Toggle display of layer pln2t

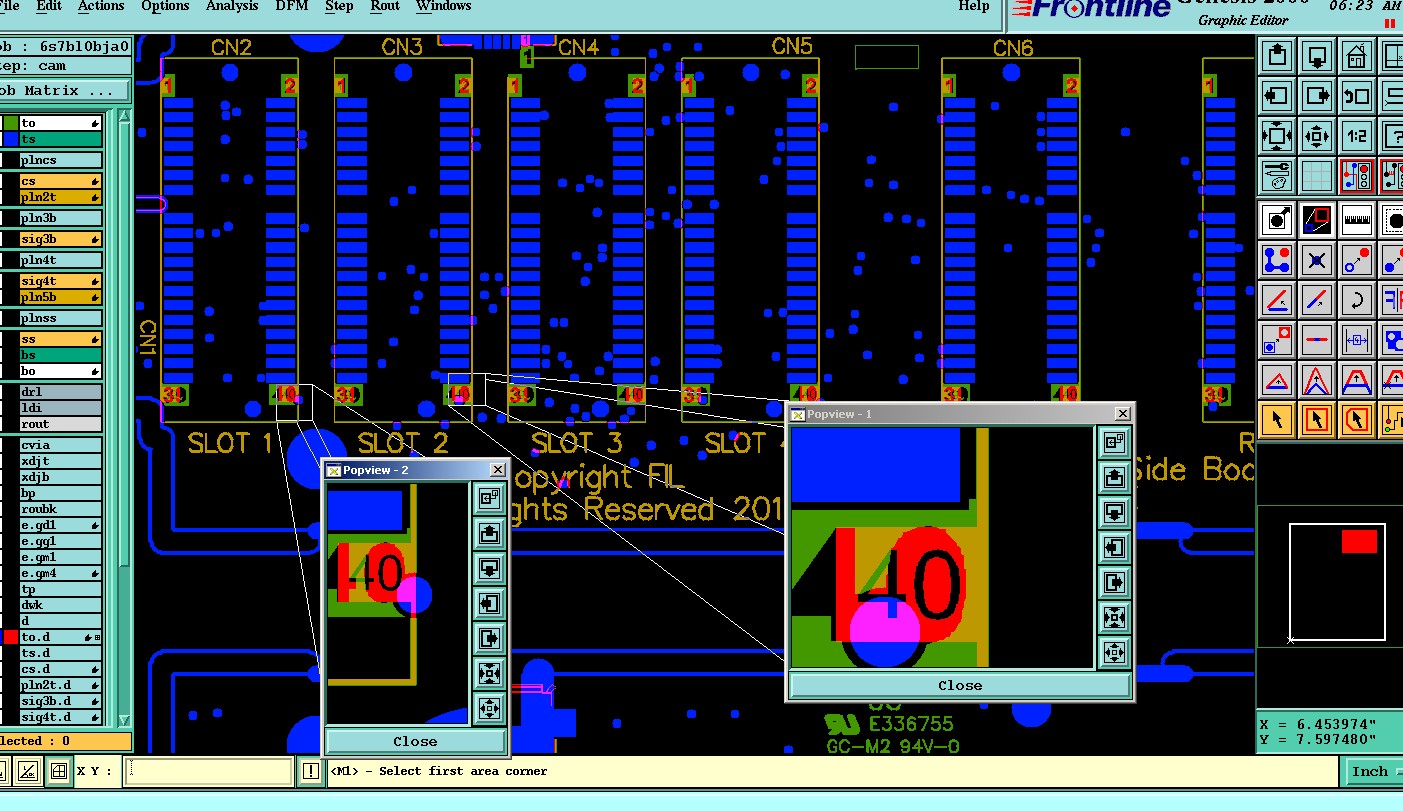point(60,197)
